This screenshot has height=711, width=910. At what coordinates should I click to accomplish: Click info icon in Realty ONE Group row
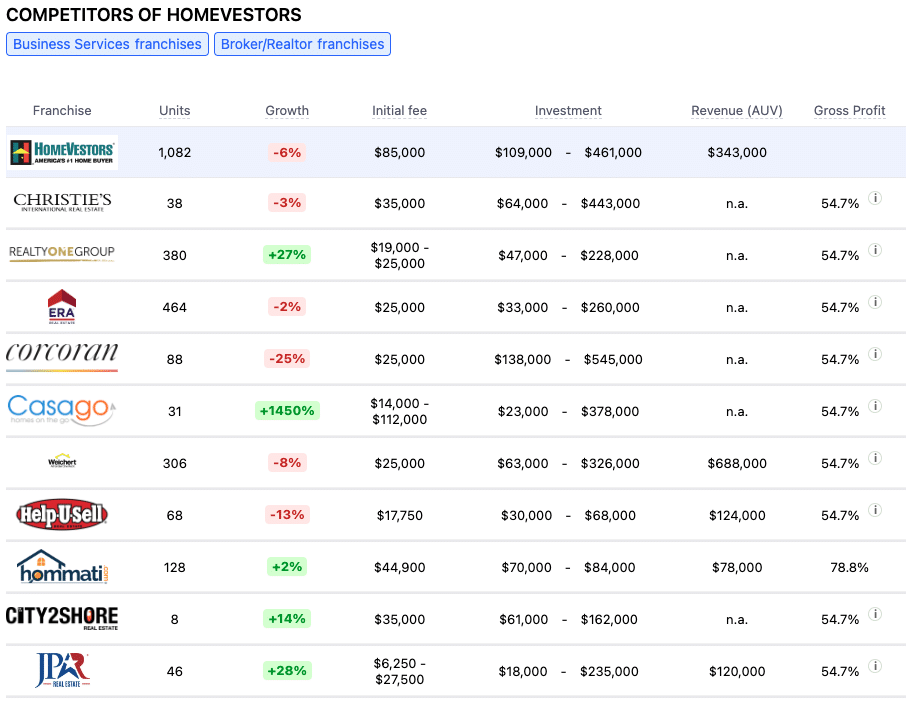coord(875,250)
